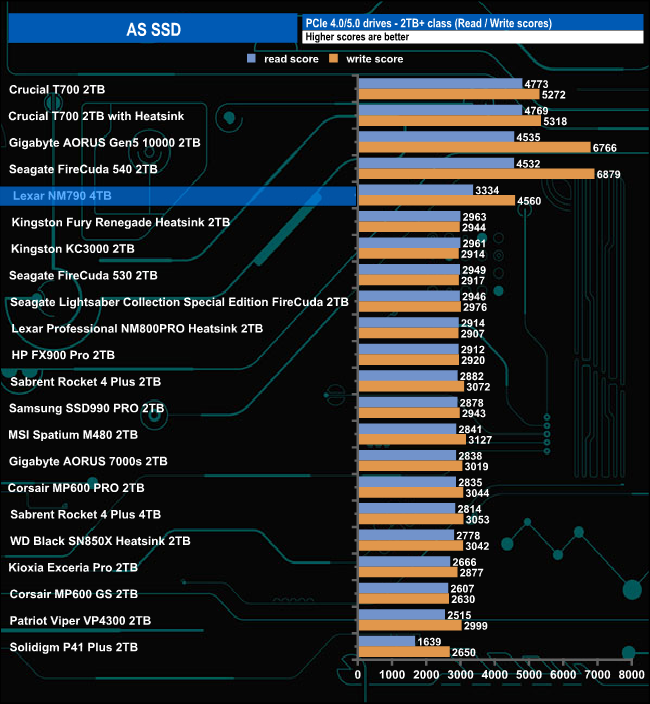Click the 'Seagate FireCuda 530 2TB' label
Image resolution: width=650 pixels, height=704 pixels.
click(x=83, y=275)
